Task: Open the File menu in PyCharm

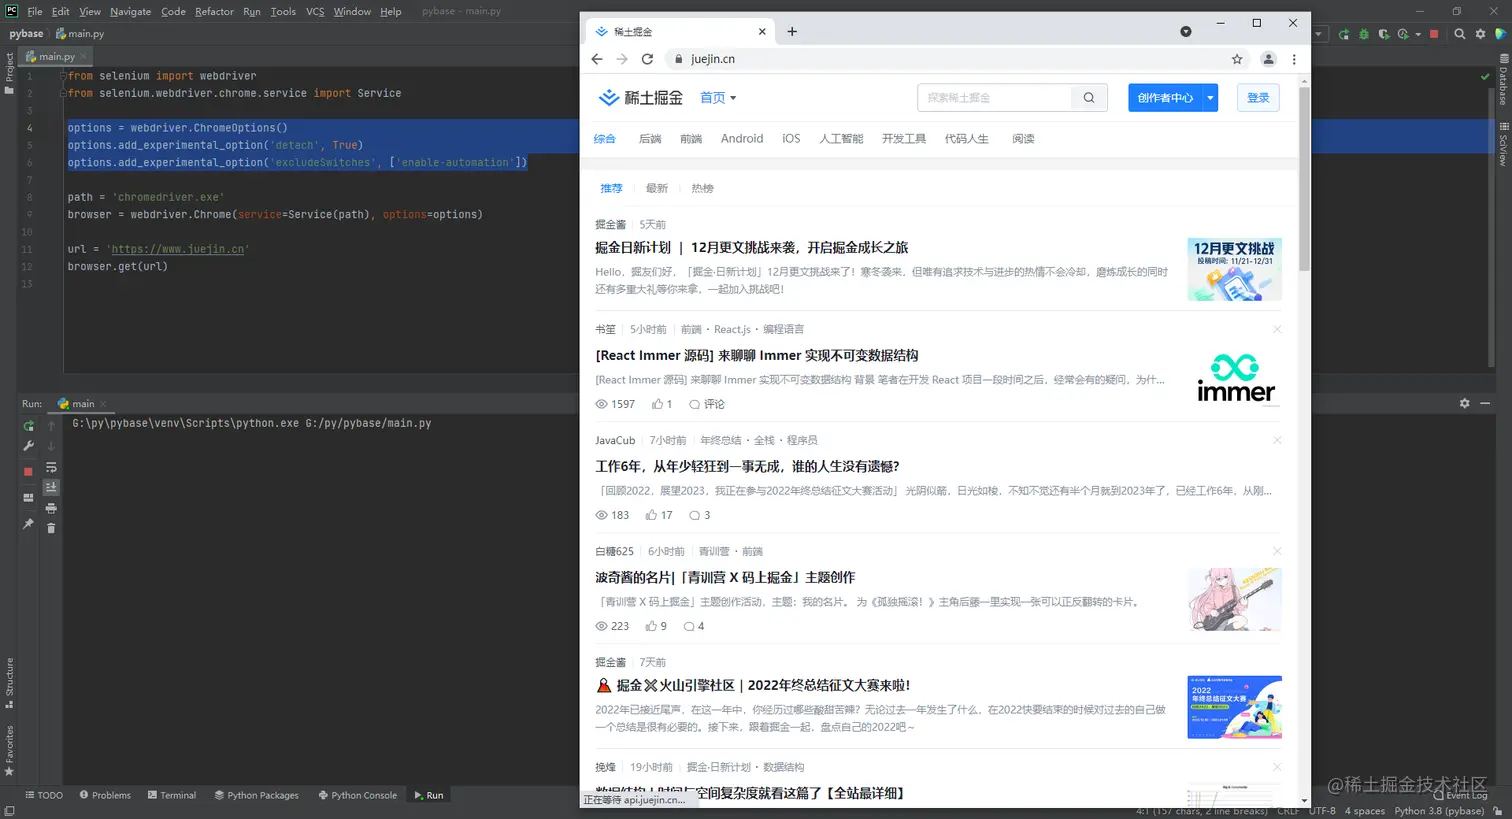Action: [35, 12]
